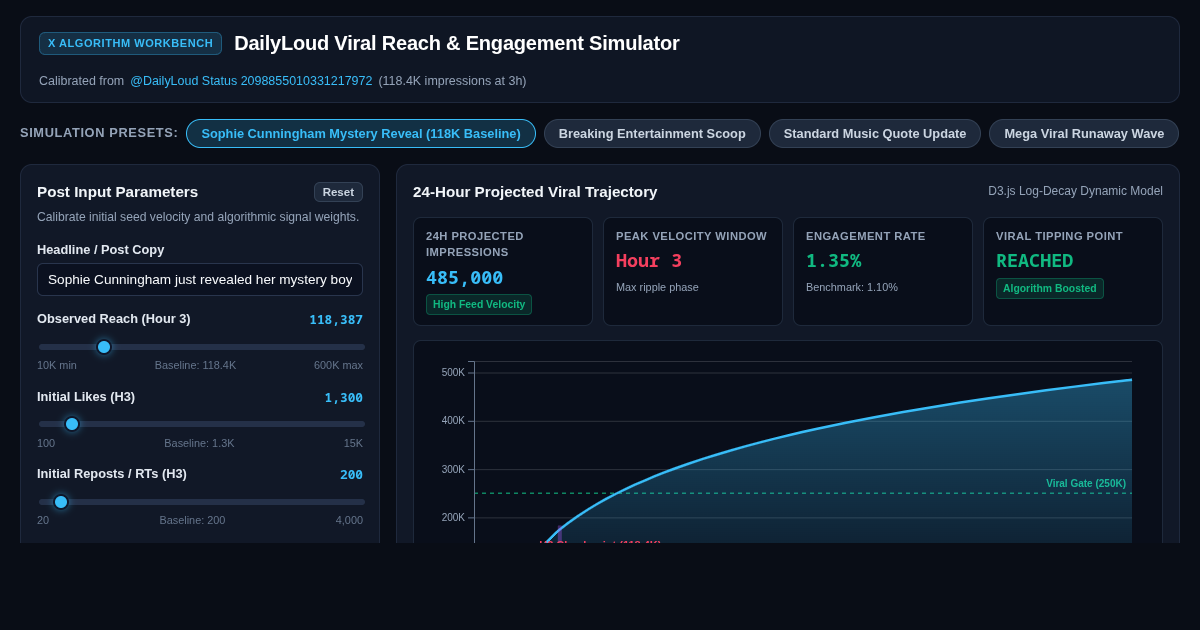Screen dimensions: 1200x630
Task: Click the Reset button
Action: tap(338, 192)
